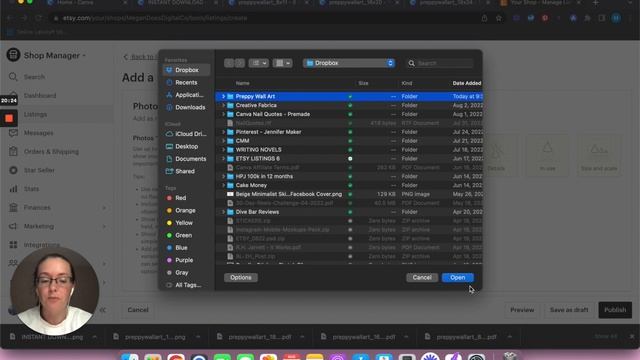Expand the Canva Nail Quotes - Premade folder
The image size is (640, 360).
coord(223,114)
